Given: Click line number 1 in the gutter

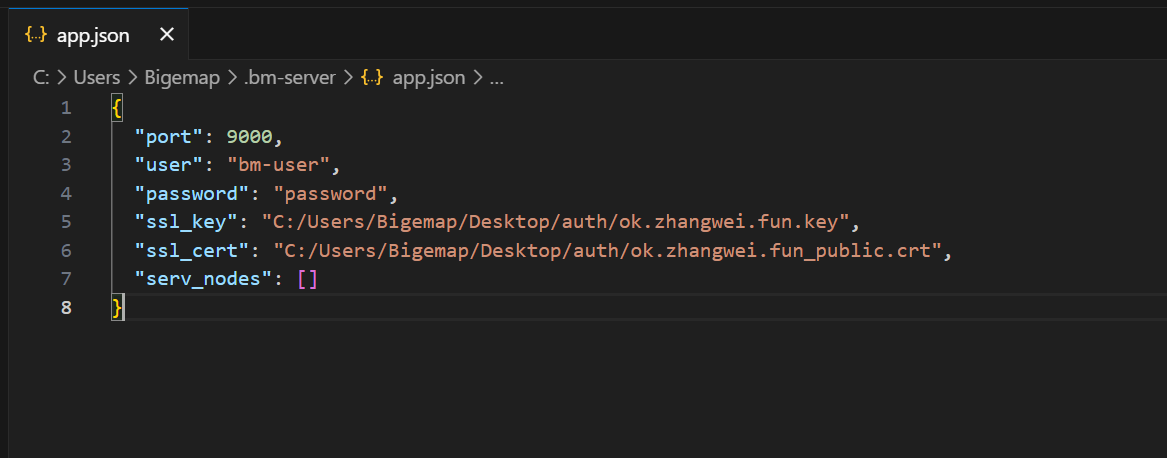Looking at the screenshot, I should click(x=66, y=108).
